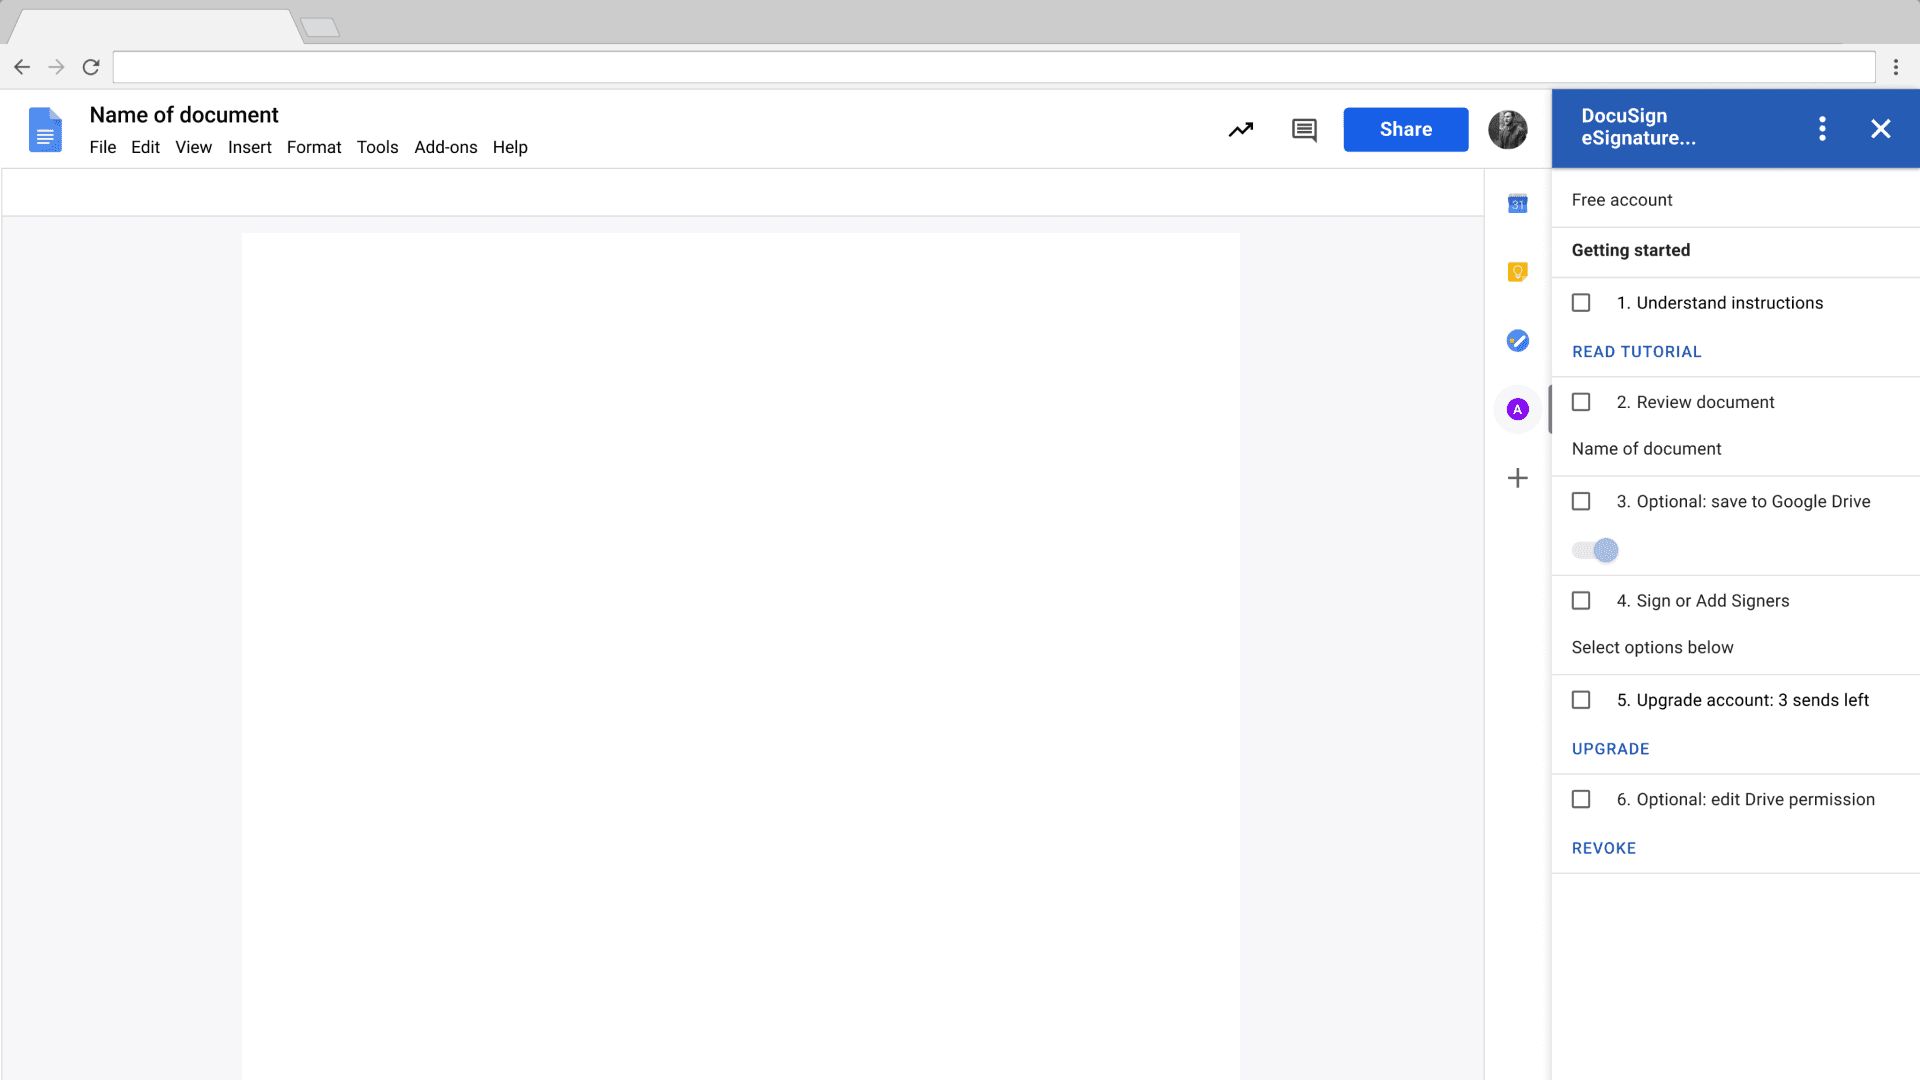Open the Format menu
Image resolution: width=1920 pixels, height=1080 pixels.
tap(314, 147)
